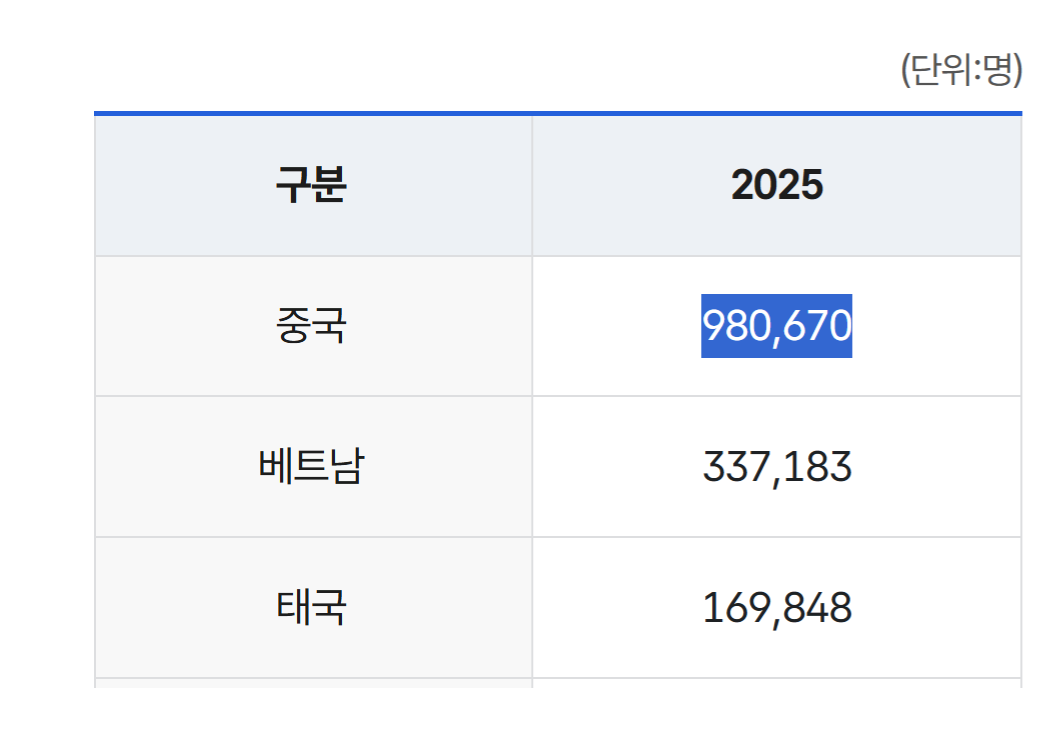Click the partially visible cell below 169,848
Screen dimensions: 1045x750
777,683
